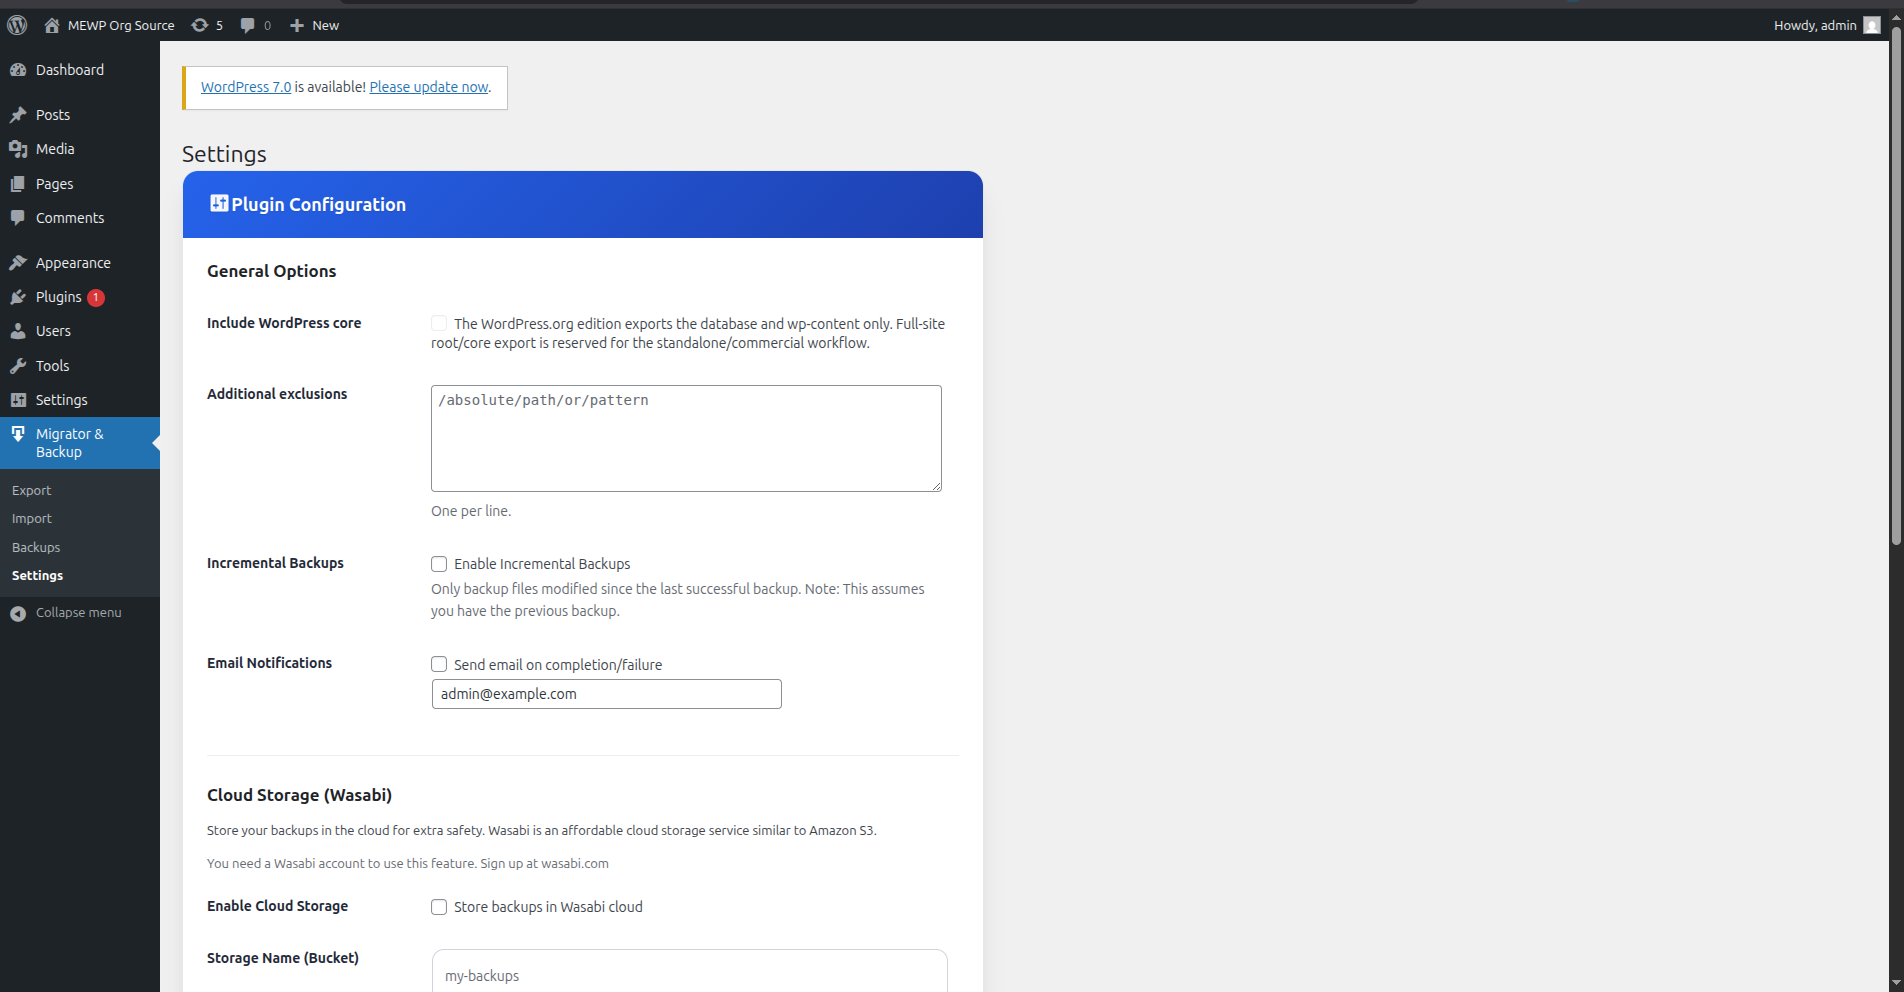Click the Comments speech bubble sidebar icon
The image size is (1904, 992).
[18, 218]
